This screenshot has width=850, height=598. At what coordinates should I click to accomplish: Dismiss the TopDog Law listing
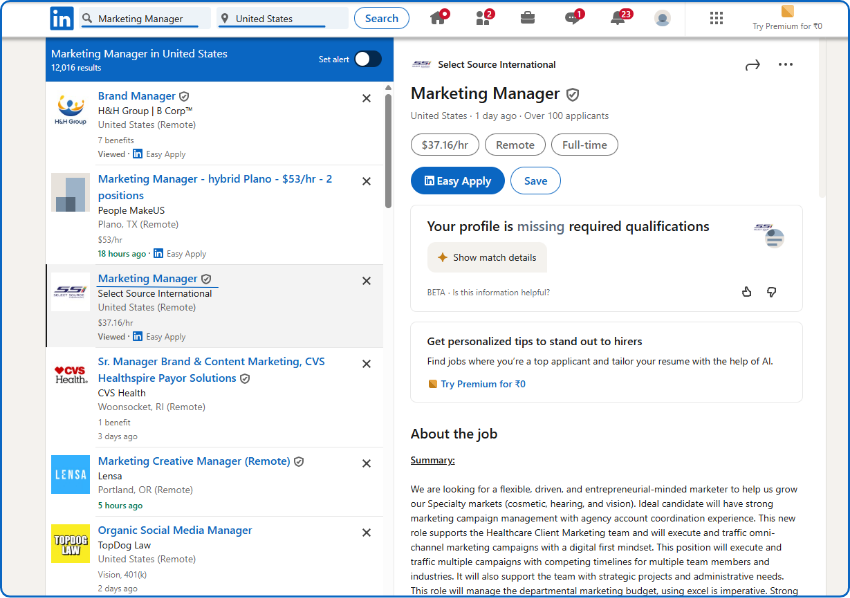pos(366,532)
